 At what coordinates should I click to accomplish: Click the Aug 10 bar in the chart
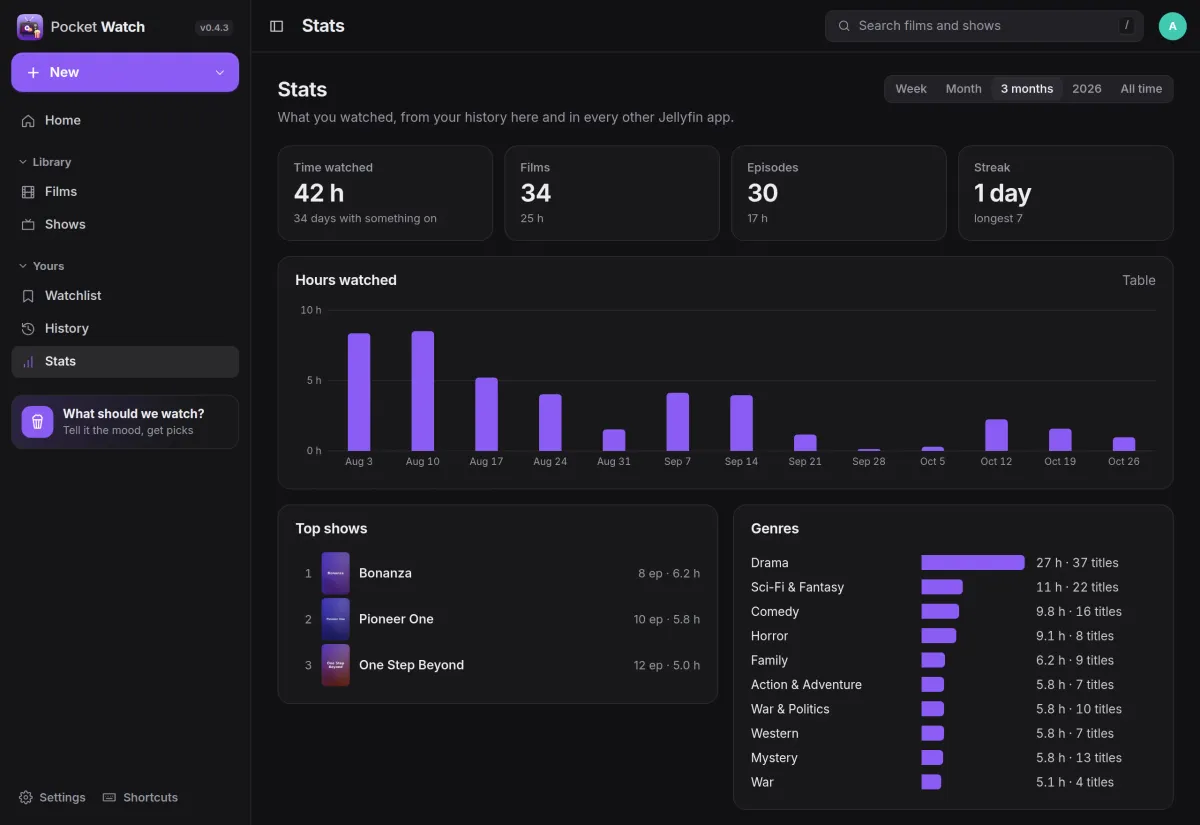423,391
